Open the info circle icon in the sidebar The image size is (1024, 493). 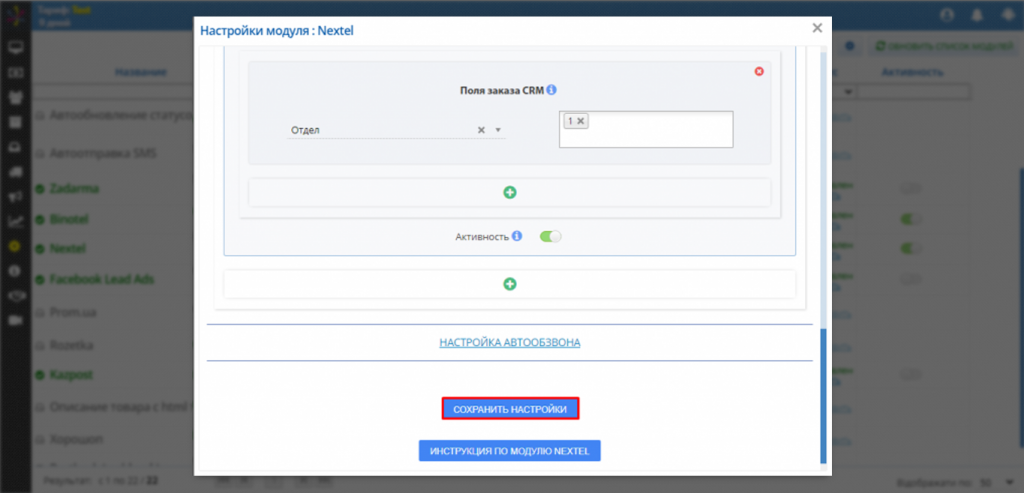pos(16,271)
